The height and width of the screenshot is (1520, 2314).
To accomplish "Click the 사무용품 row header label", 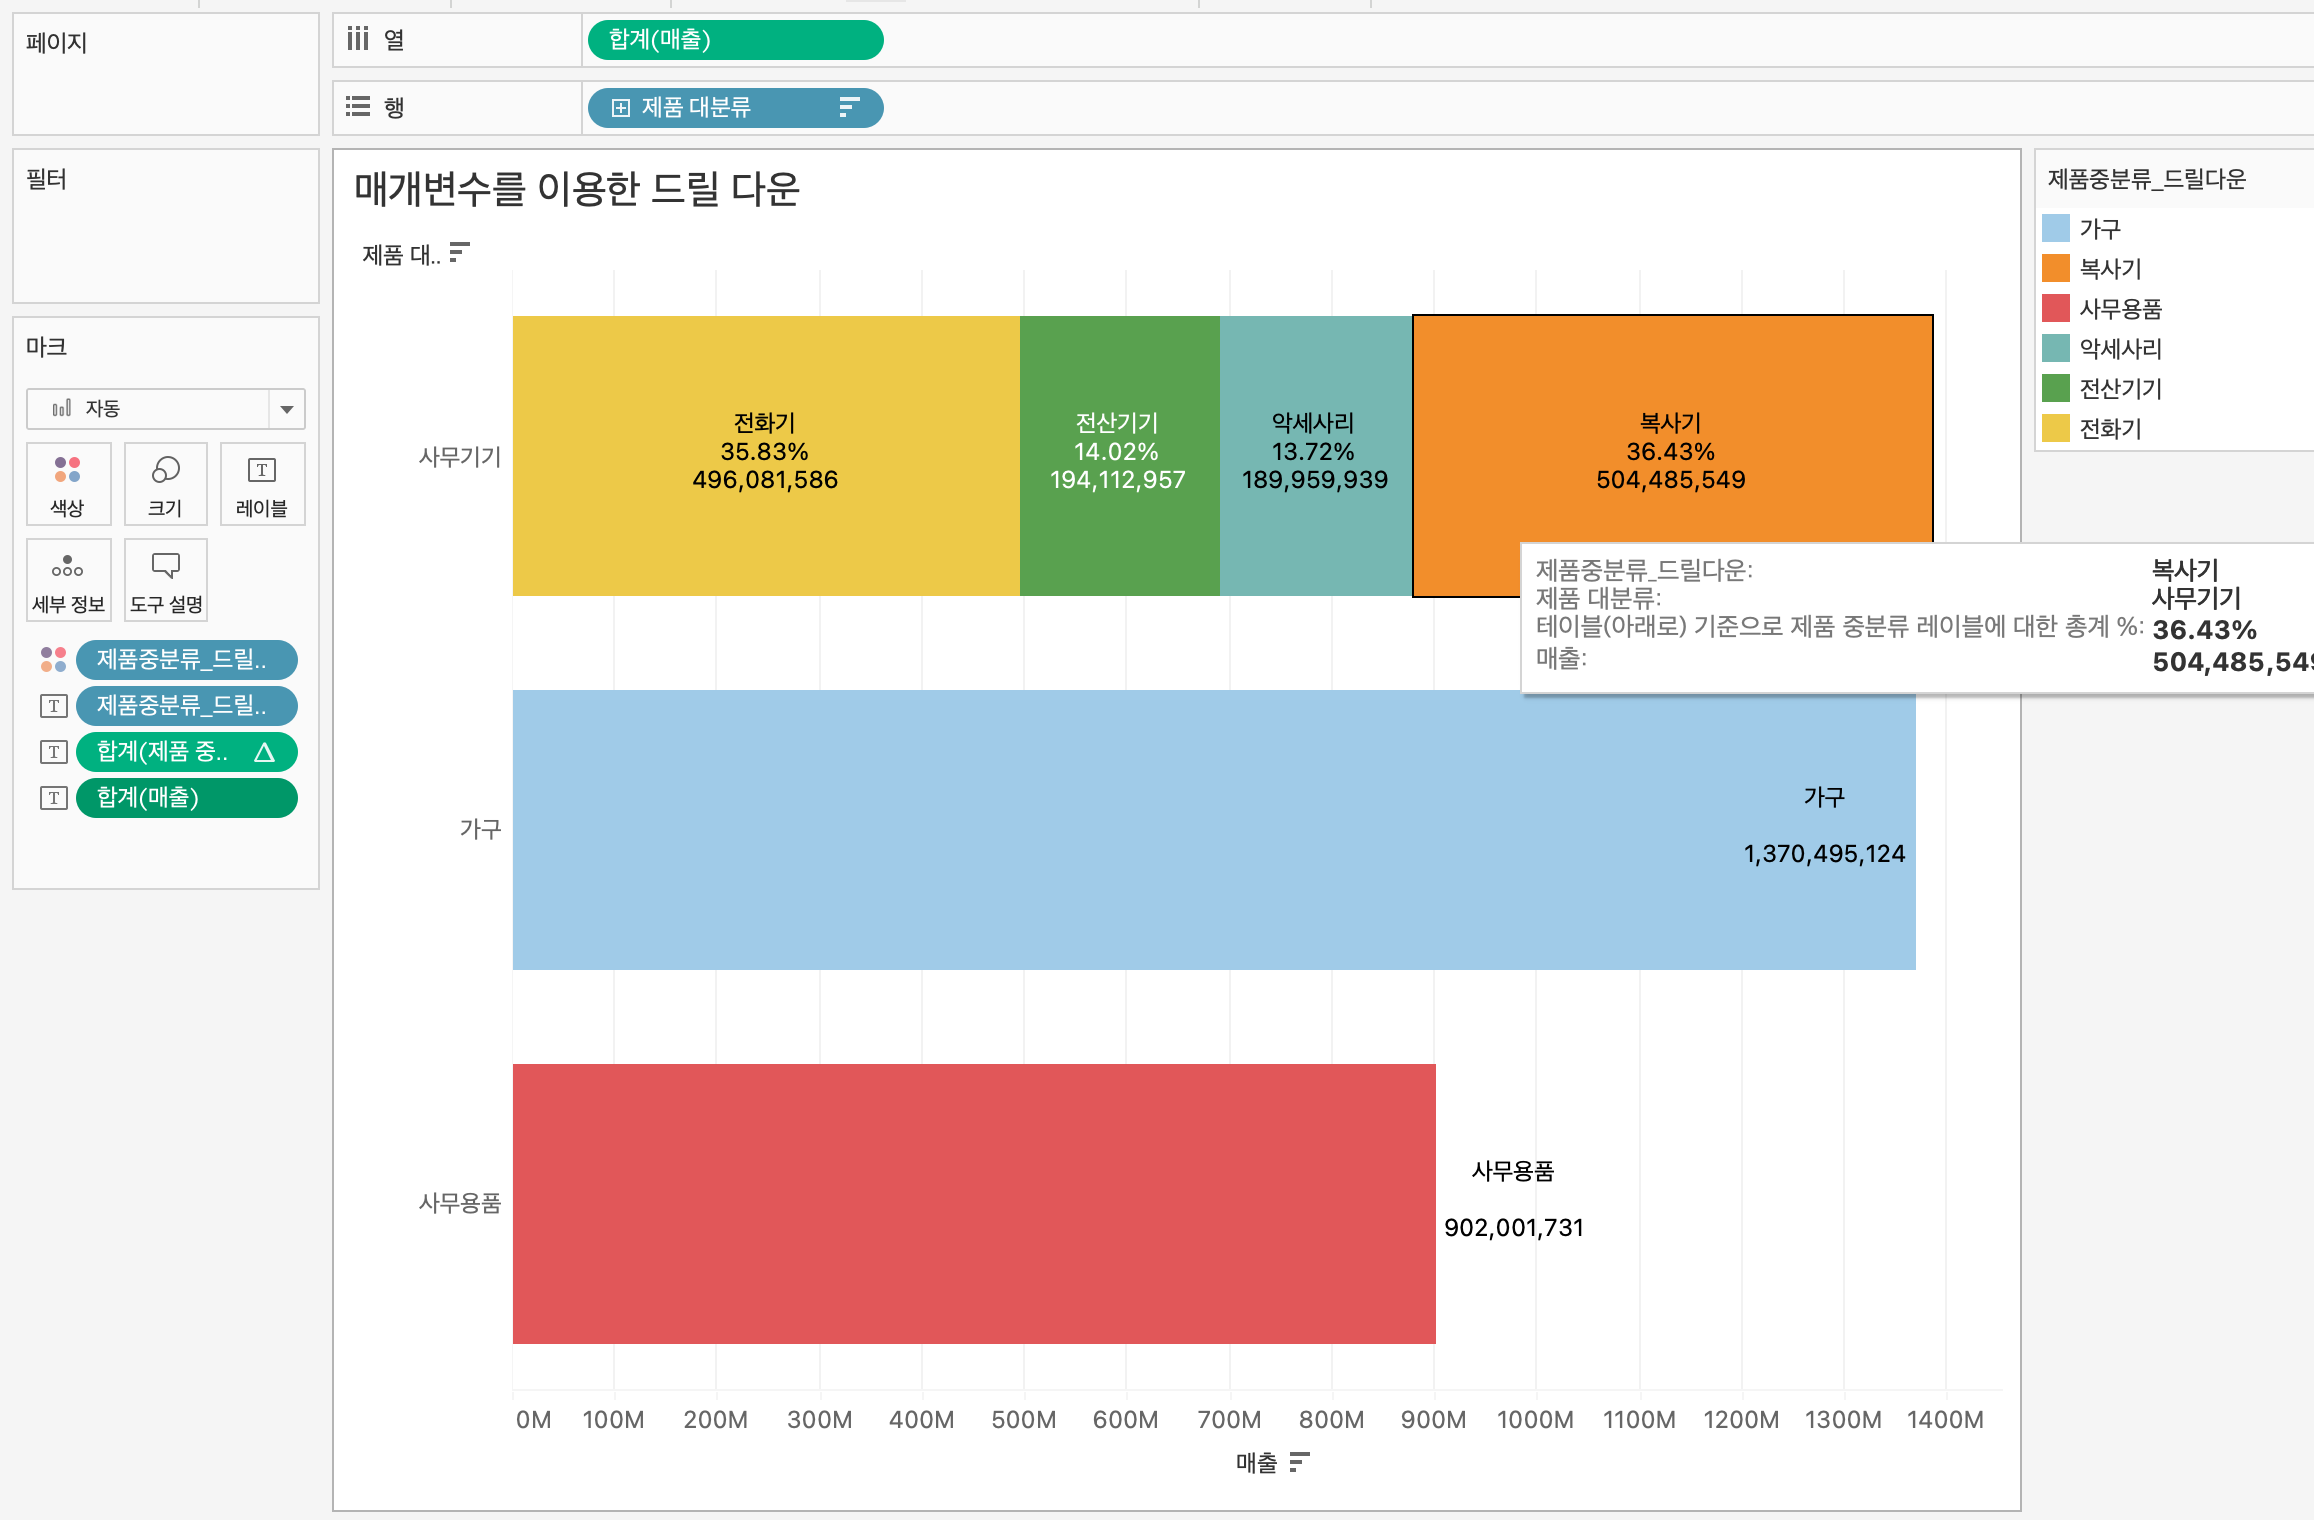I will [459, 1203].
